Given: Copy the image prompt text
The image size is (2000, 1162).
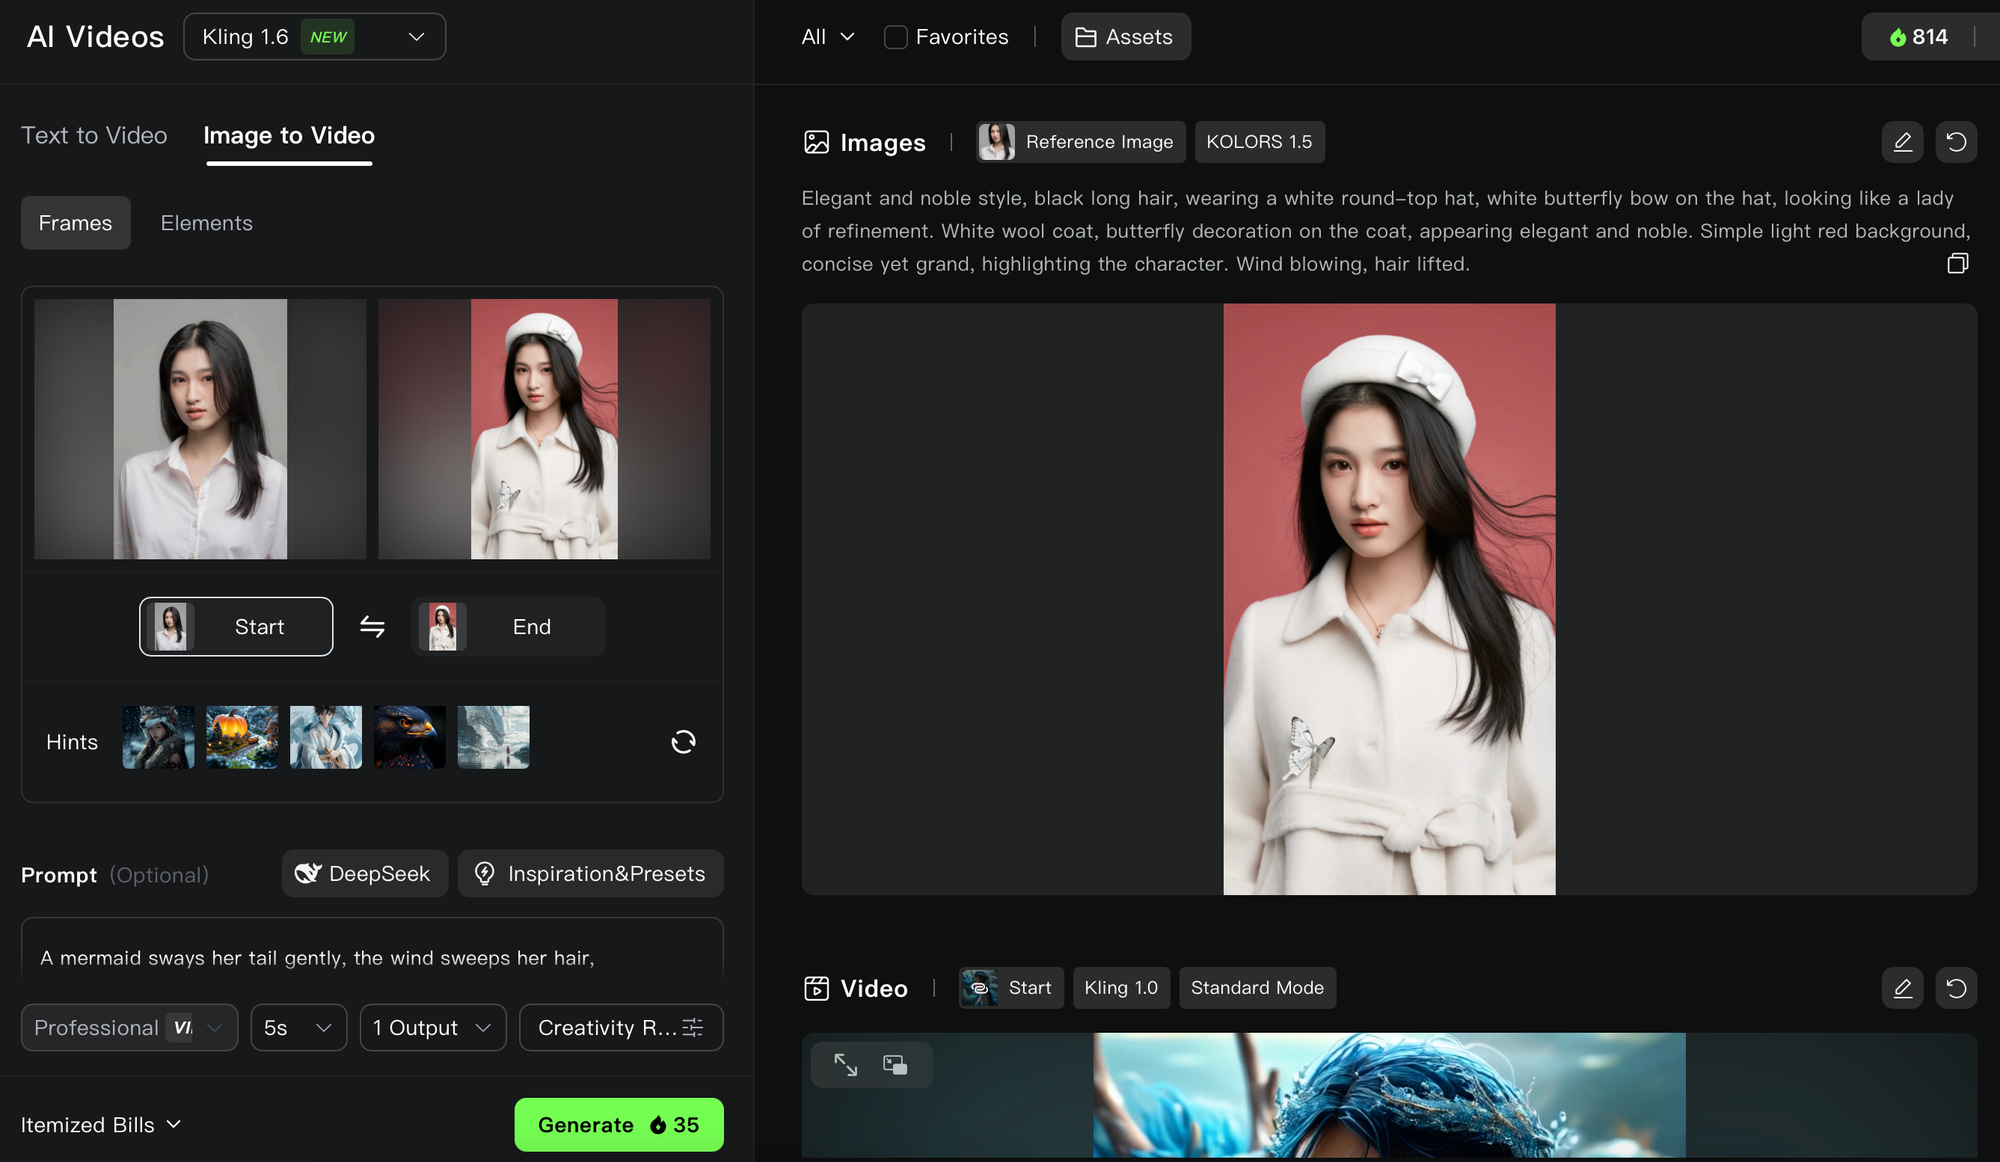Looking at the screenshot, I should pyautogui.click(x=1957, y=263).
